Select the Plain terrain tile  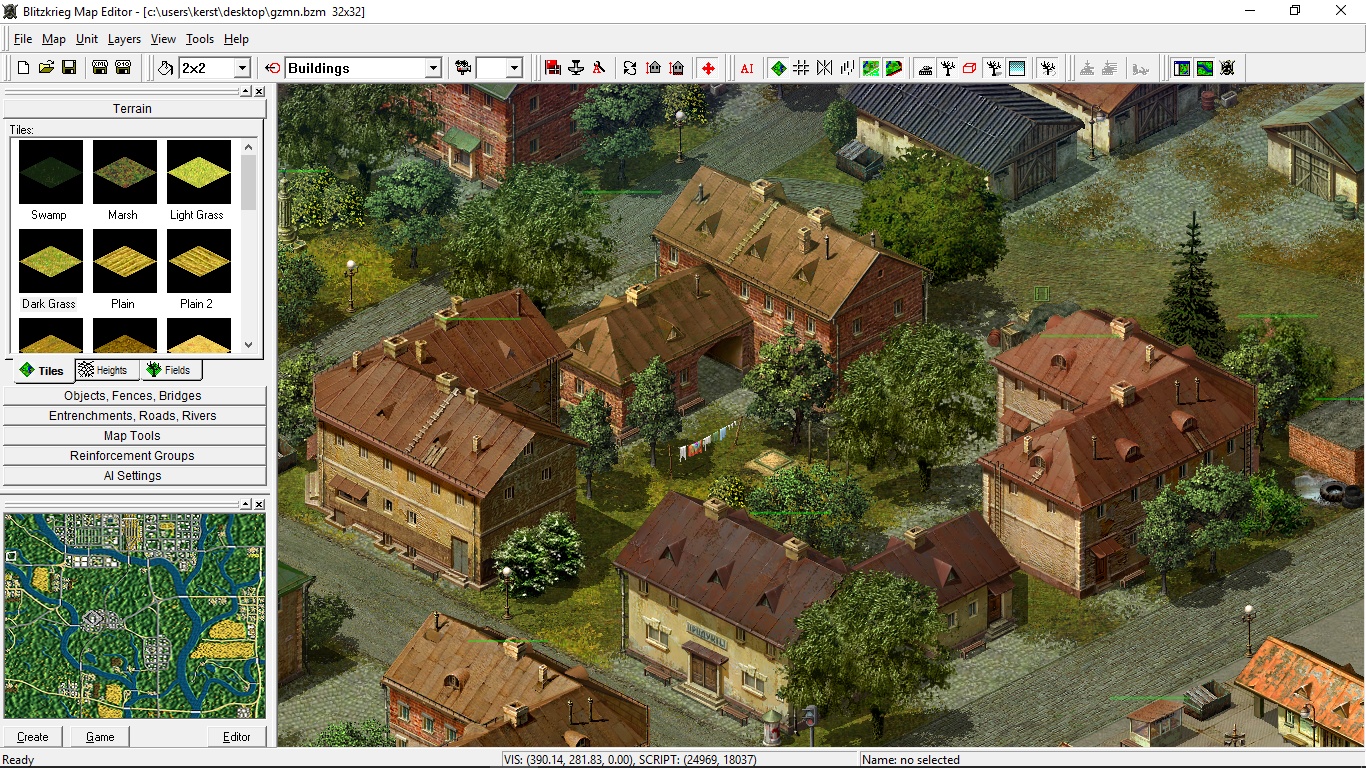tap(124, 269)
